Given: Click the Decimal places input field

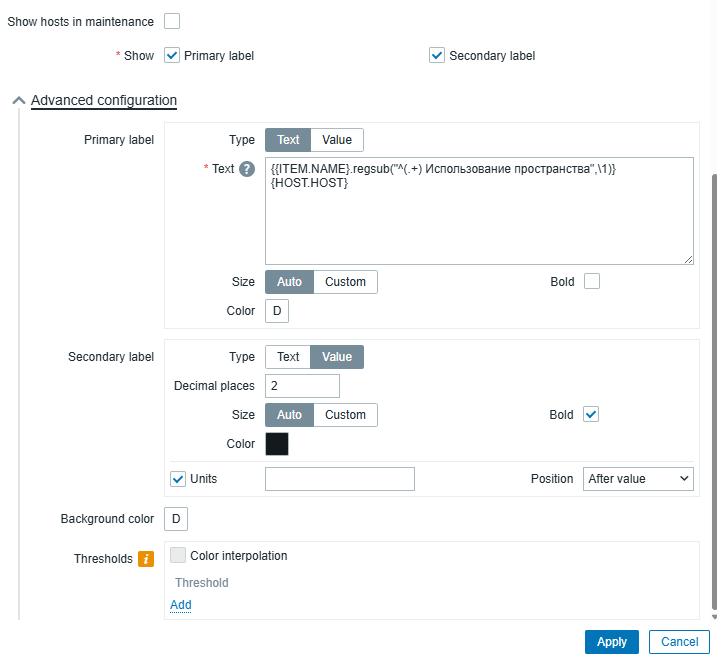Looking at the screenshot, I should tap(302, 386).
